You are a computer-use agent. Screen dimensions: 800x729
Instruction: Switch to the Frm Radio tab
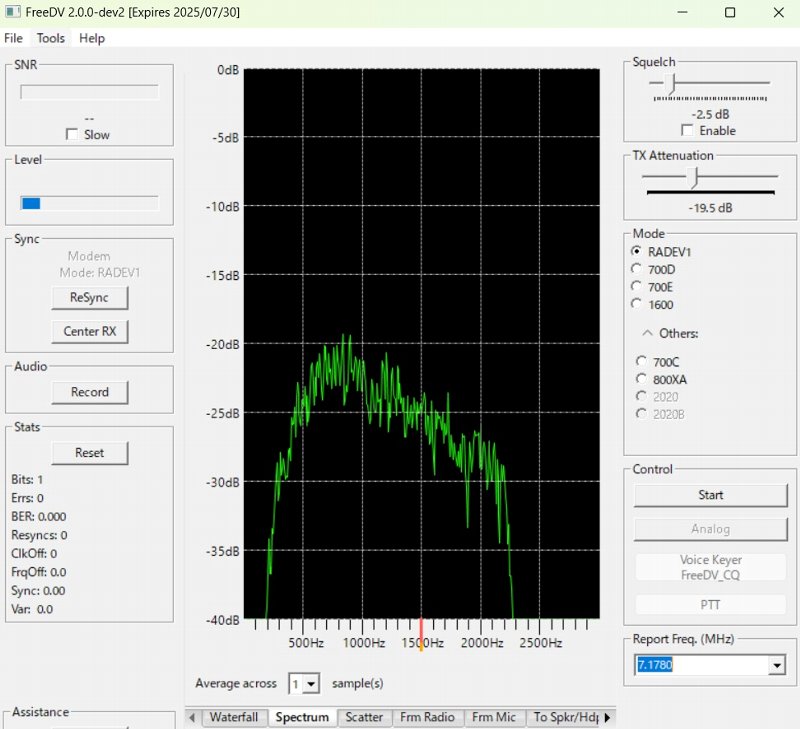pyautogui.click(x=427, y=717)
